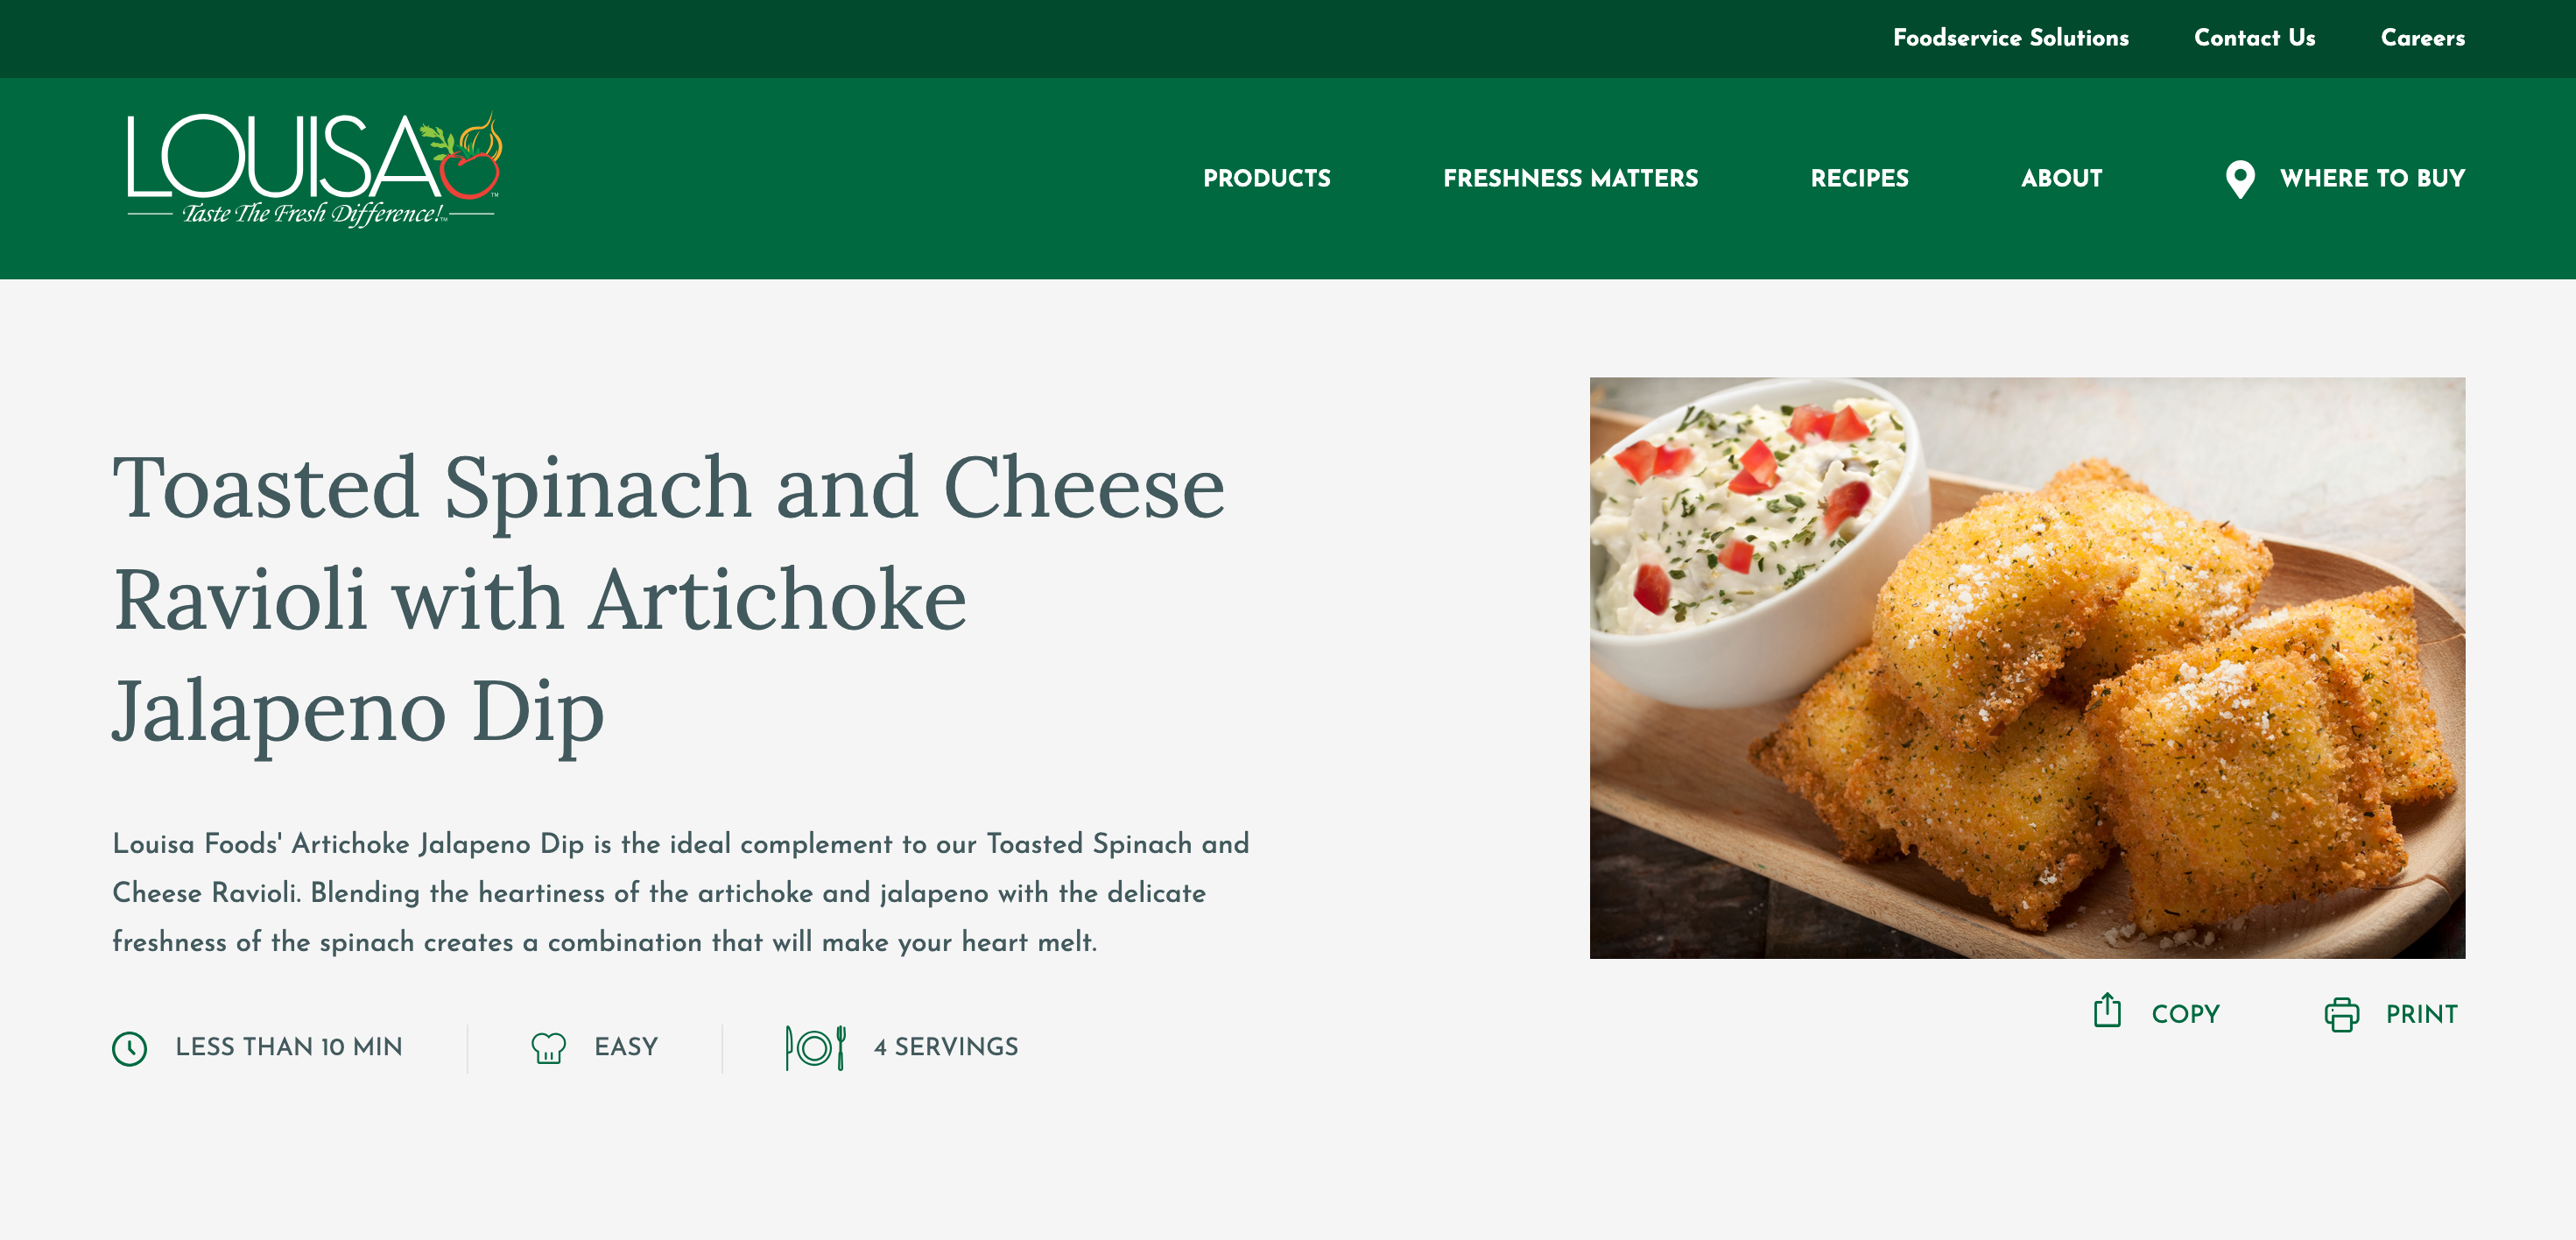Click the clock icon beside prep time
The height and width of the screenshot is (1240, 2576).
pyautogui.click(x=130, y=1048)
